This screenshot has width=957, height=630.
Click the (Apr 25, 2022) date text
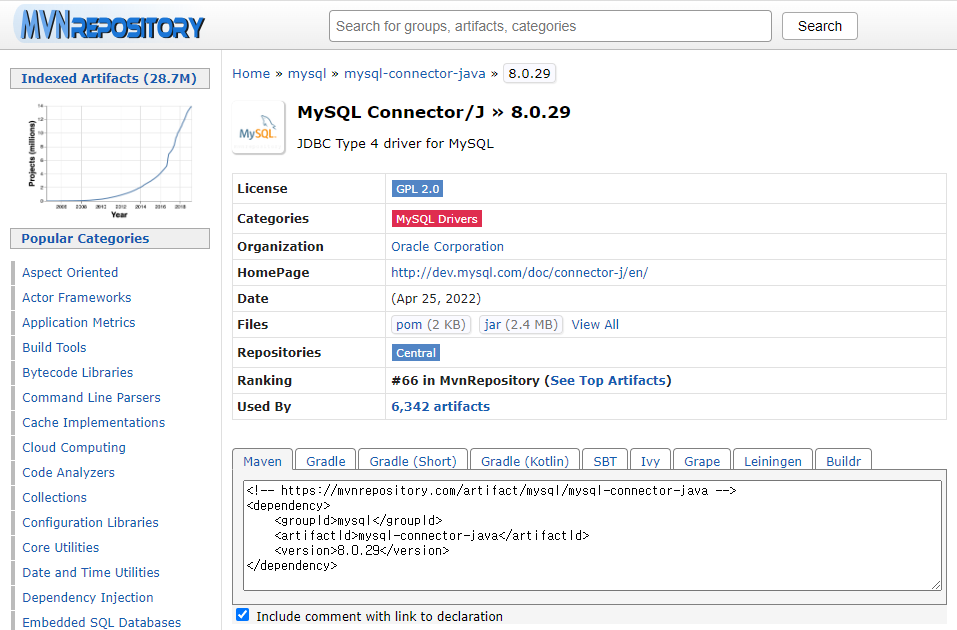pos(436,299)
